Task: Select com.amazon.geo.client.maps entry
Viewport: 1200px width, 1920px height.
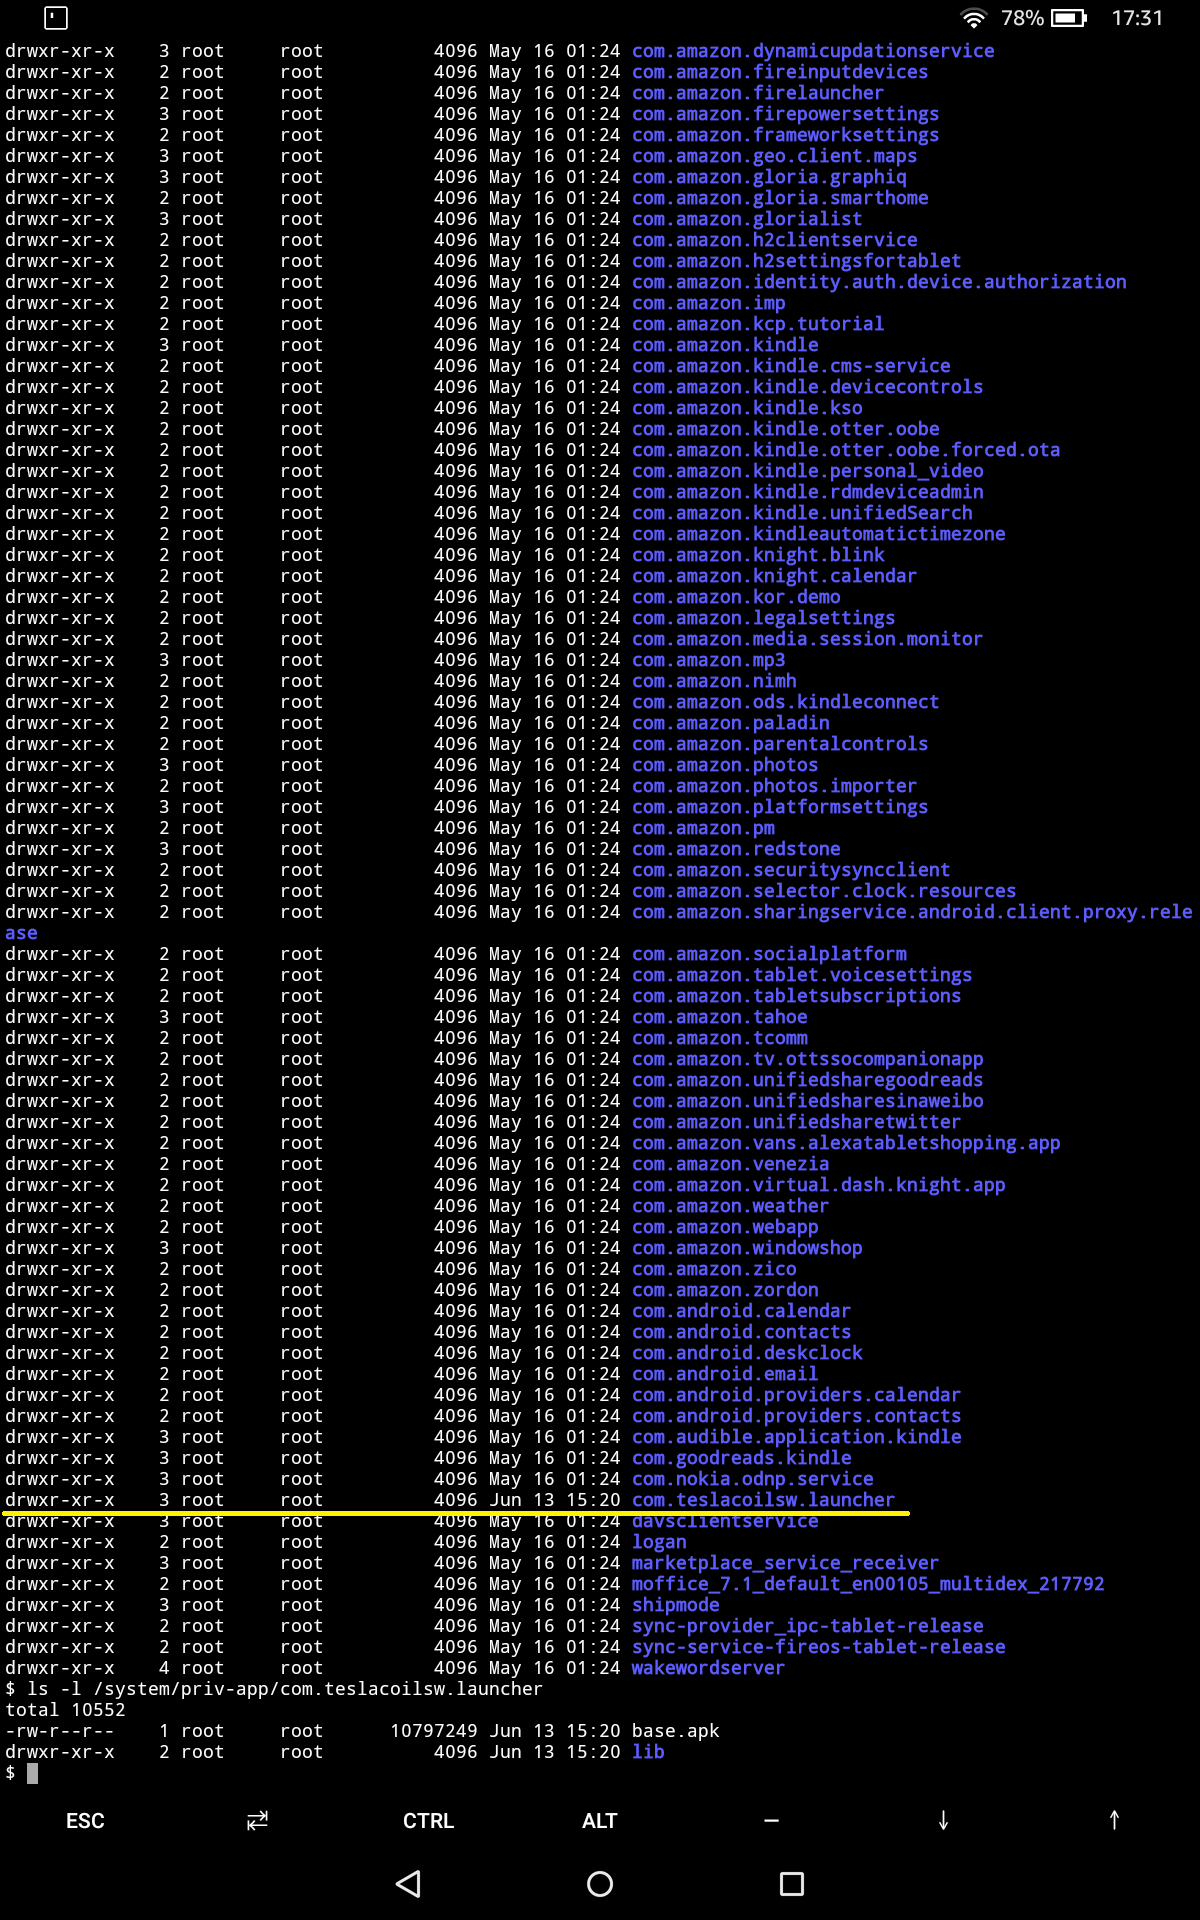Action: point(774,156)
